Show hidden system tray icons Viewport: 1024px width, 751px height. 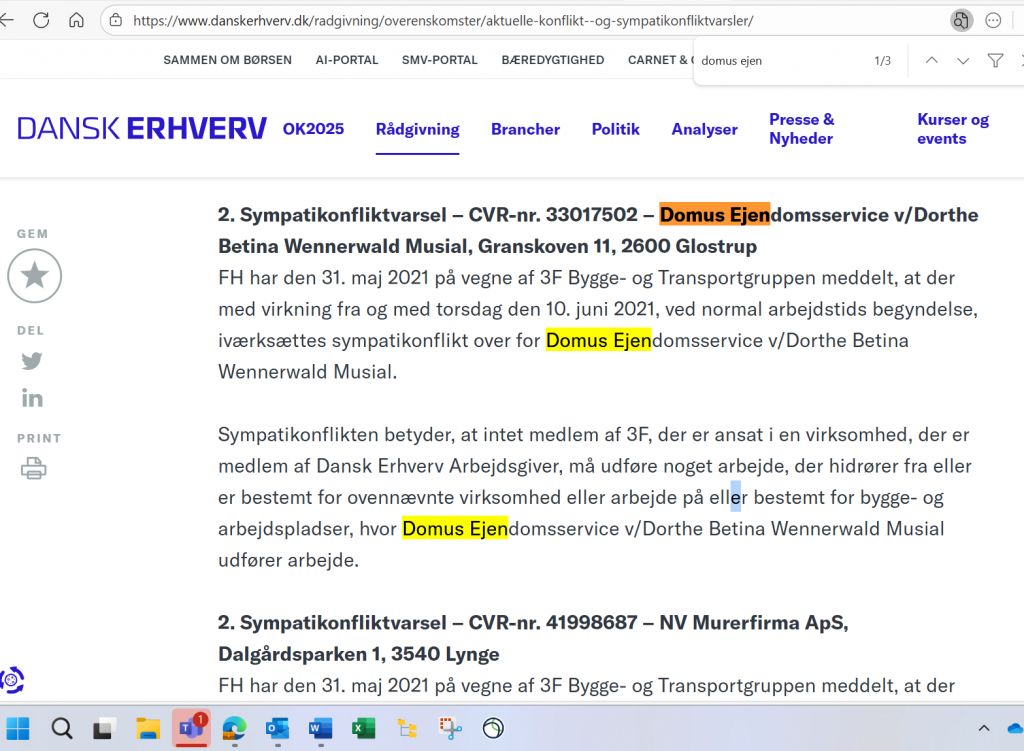[x=984, y=728]
